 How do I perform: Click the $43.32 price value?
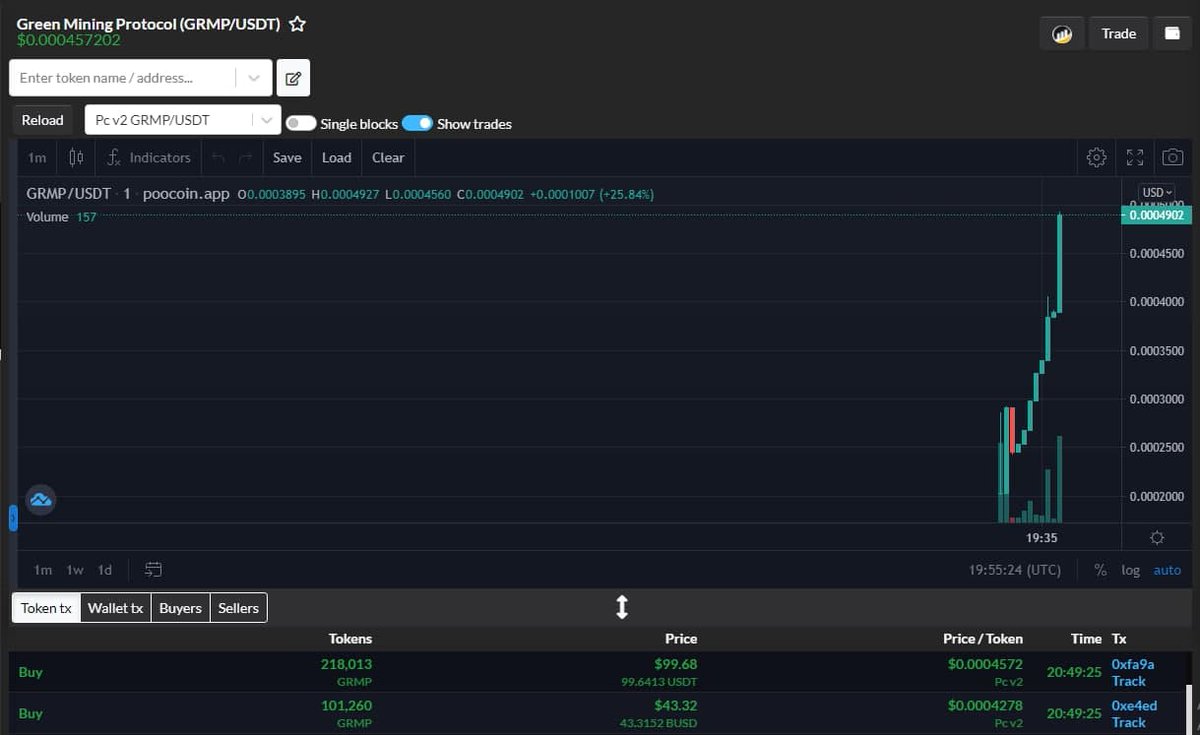pos(676,705)
